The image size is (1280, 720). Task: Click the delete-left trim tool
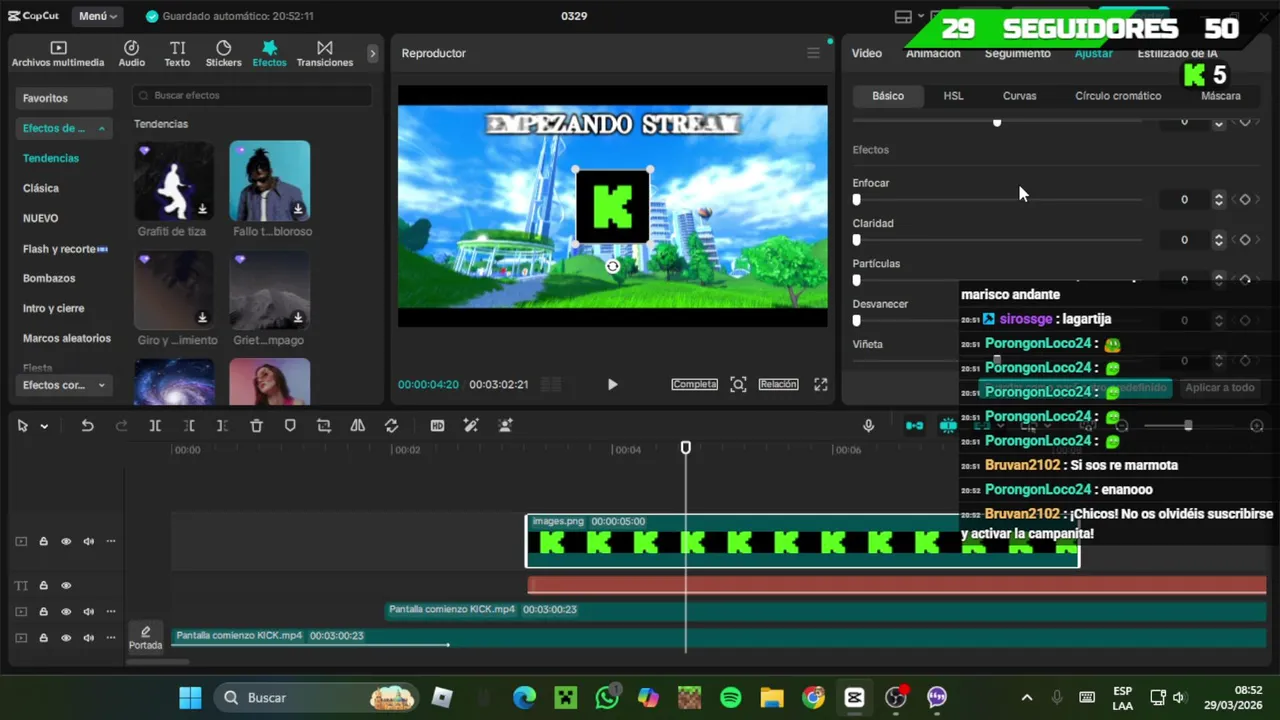tap(189, 425)
